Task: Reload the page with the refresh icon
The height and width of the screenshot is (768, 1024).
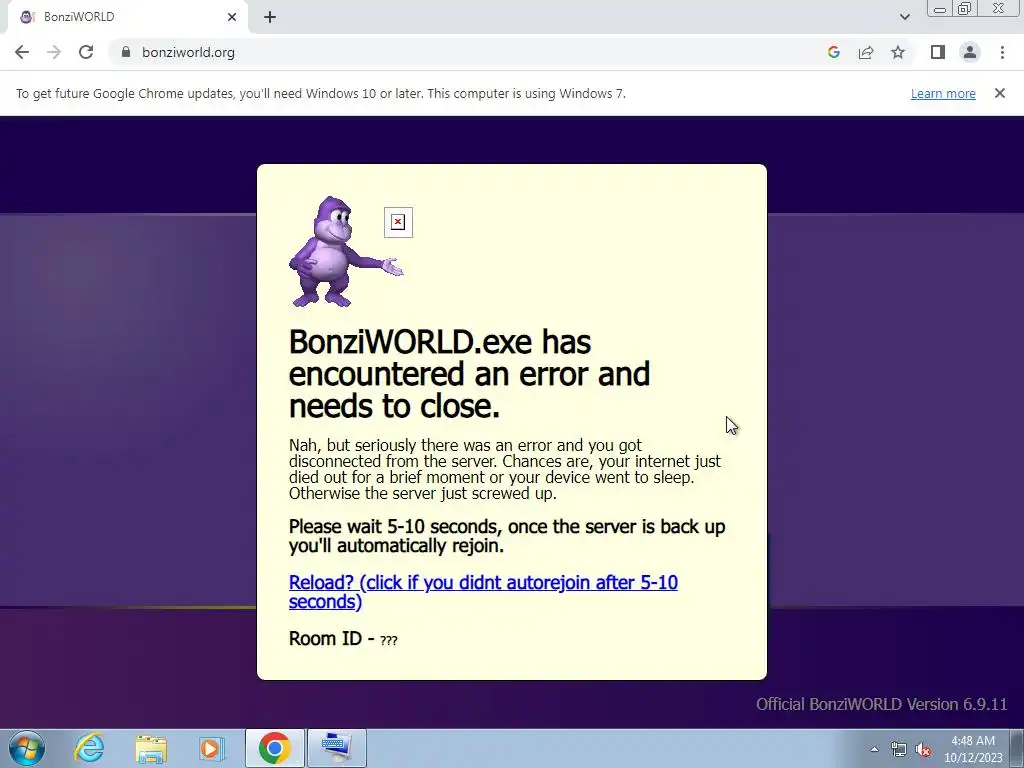Action: click(86, 52)
